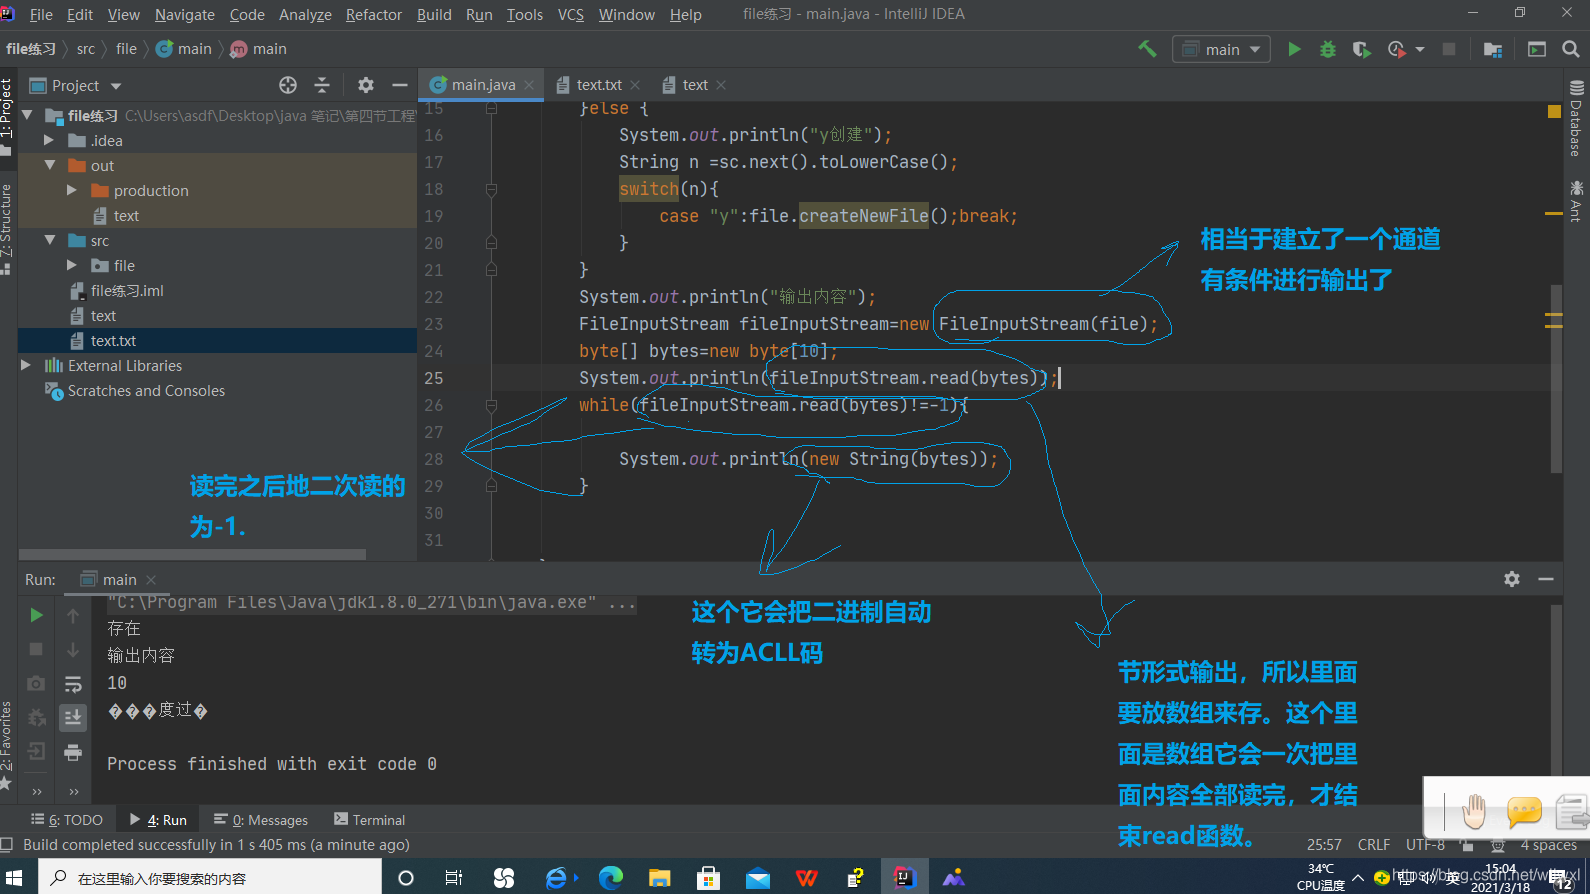This screenshot has width=1590, height=894.
Task: Toggle soft-wrap in Run console
Action: (73, 684)
